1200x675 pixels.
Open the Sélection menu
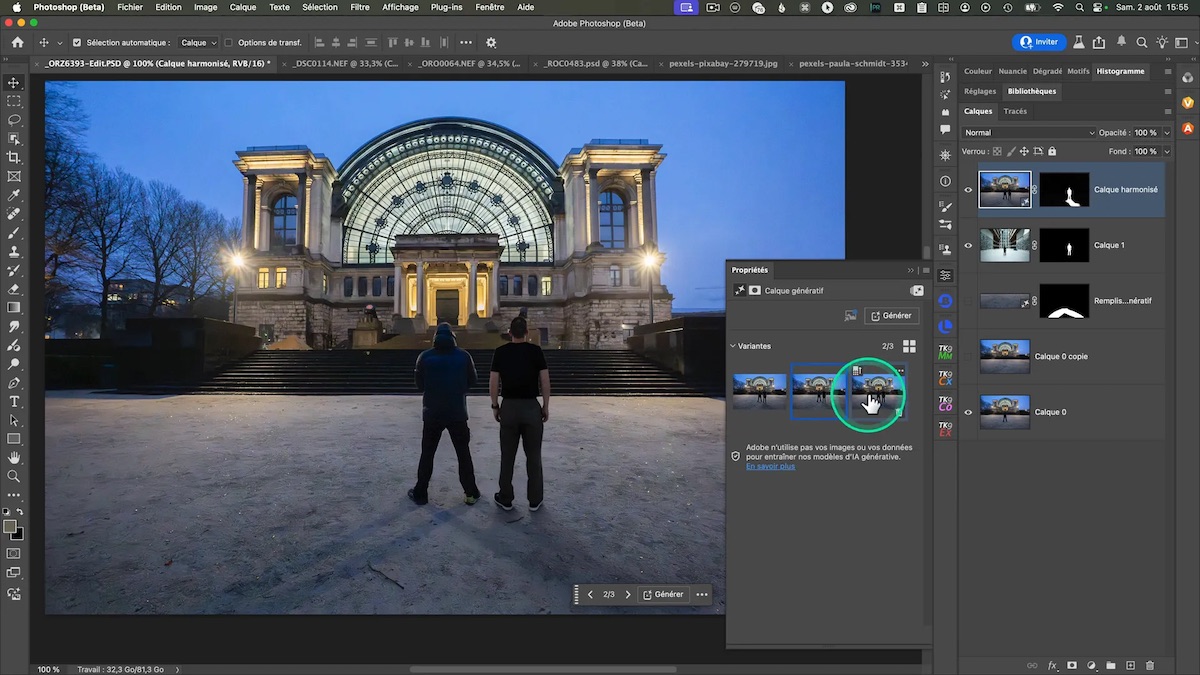[x=320, y=7]
